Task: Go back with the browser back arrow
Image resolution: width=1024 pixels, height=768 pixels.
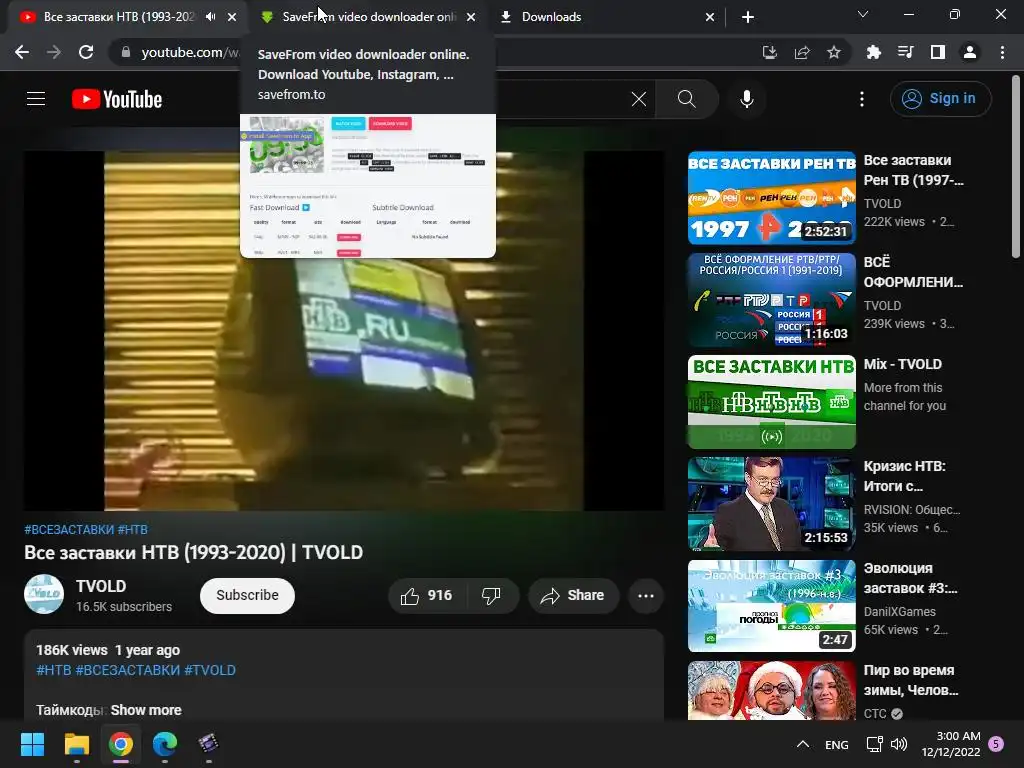Action: point(22,52)
